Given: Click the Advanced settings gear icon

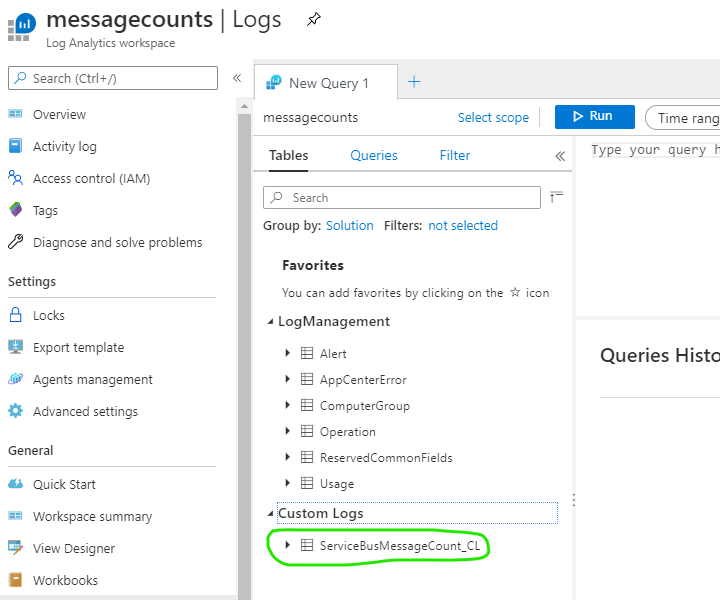Looking at the screenshot, I should (x=15, y=410).
